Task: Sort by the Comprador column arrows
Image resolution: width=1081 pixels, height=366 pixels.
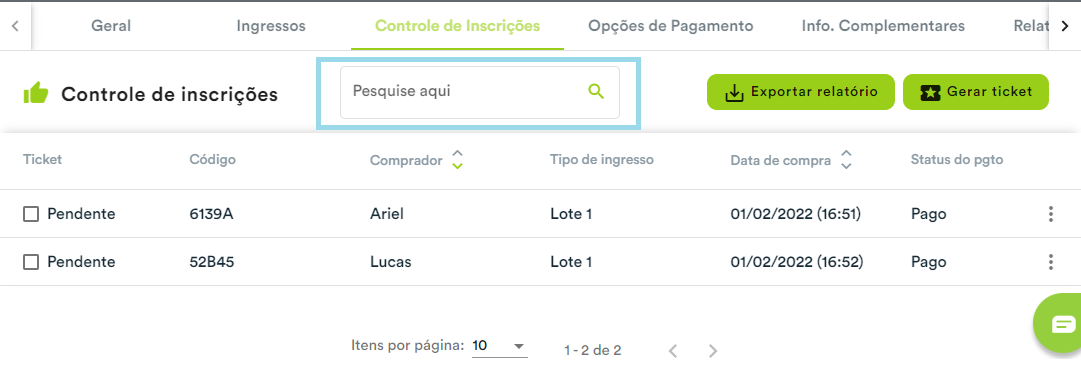Action: click(x=457, y=160)
